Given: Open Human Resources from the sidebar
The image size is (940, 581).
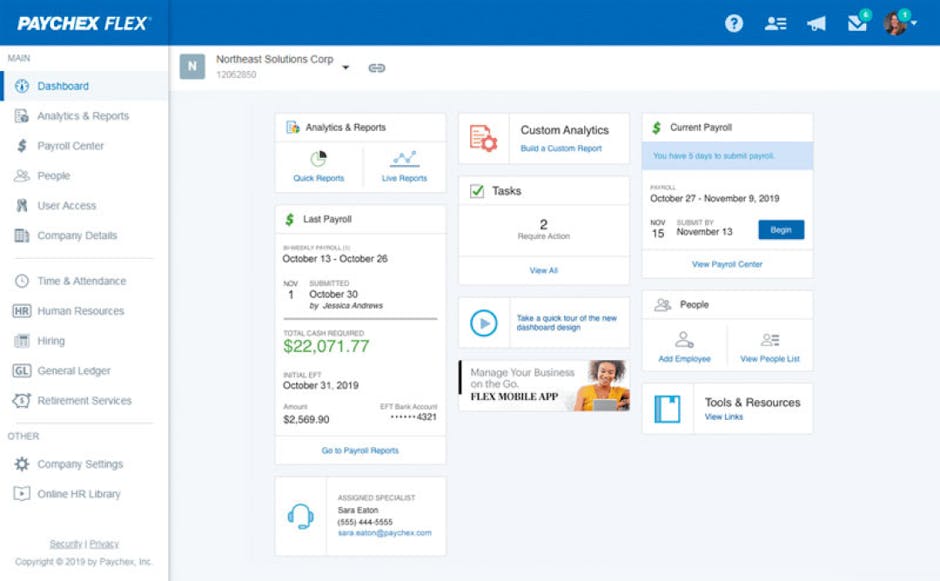Looking at the screenshot, I should click(x=83, y=310).
